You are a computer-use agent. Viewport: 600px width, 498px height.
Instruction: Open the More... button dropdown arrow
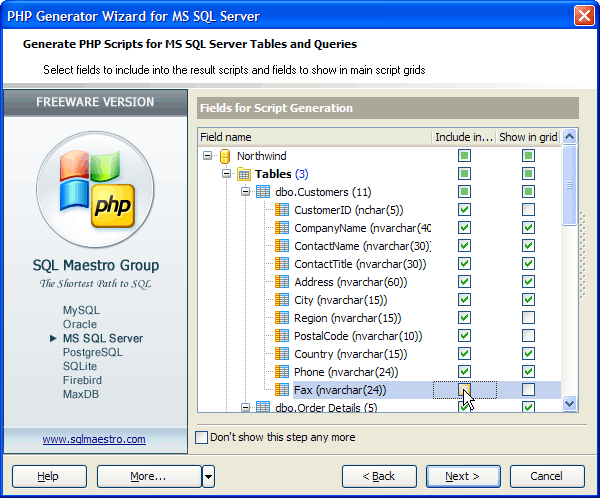coord(208,477)
